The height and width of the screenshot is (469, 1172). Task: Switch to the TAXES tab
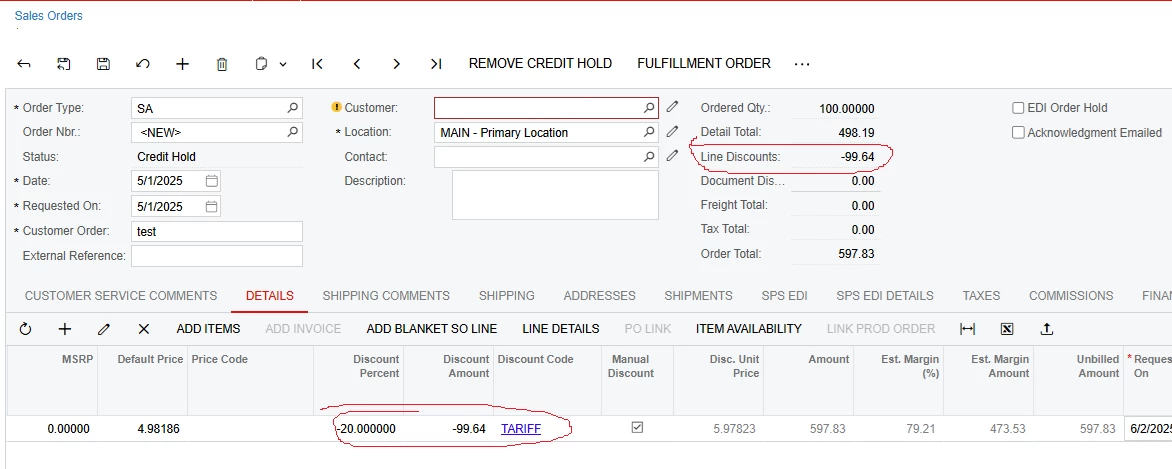(x=981, y=295)
